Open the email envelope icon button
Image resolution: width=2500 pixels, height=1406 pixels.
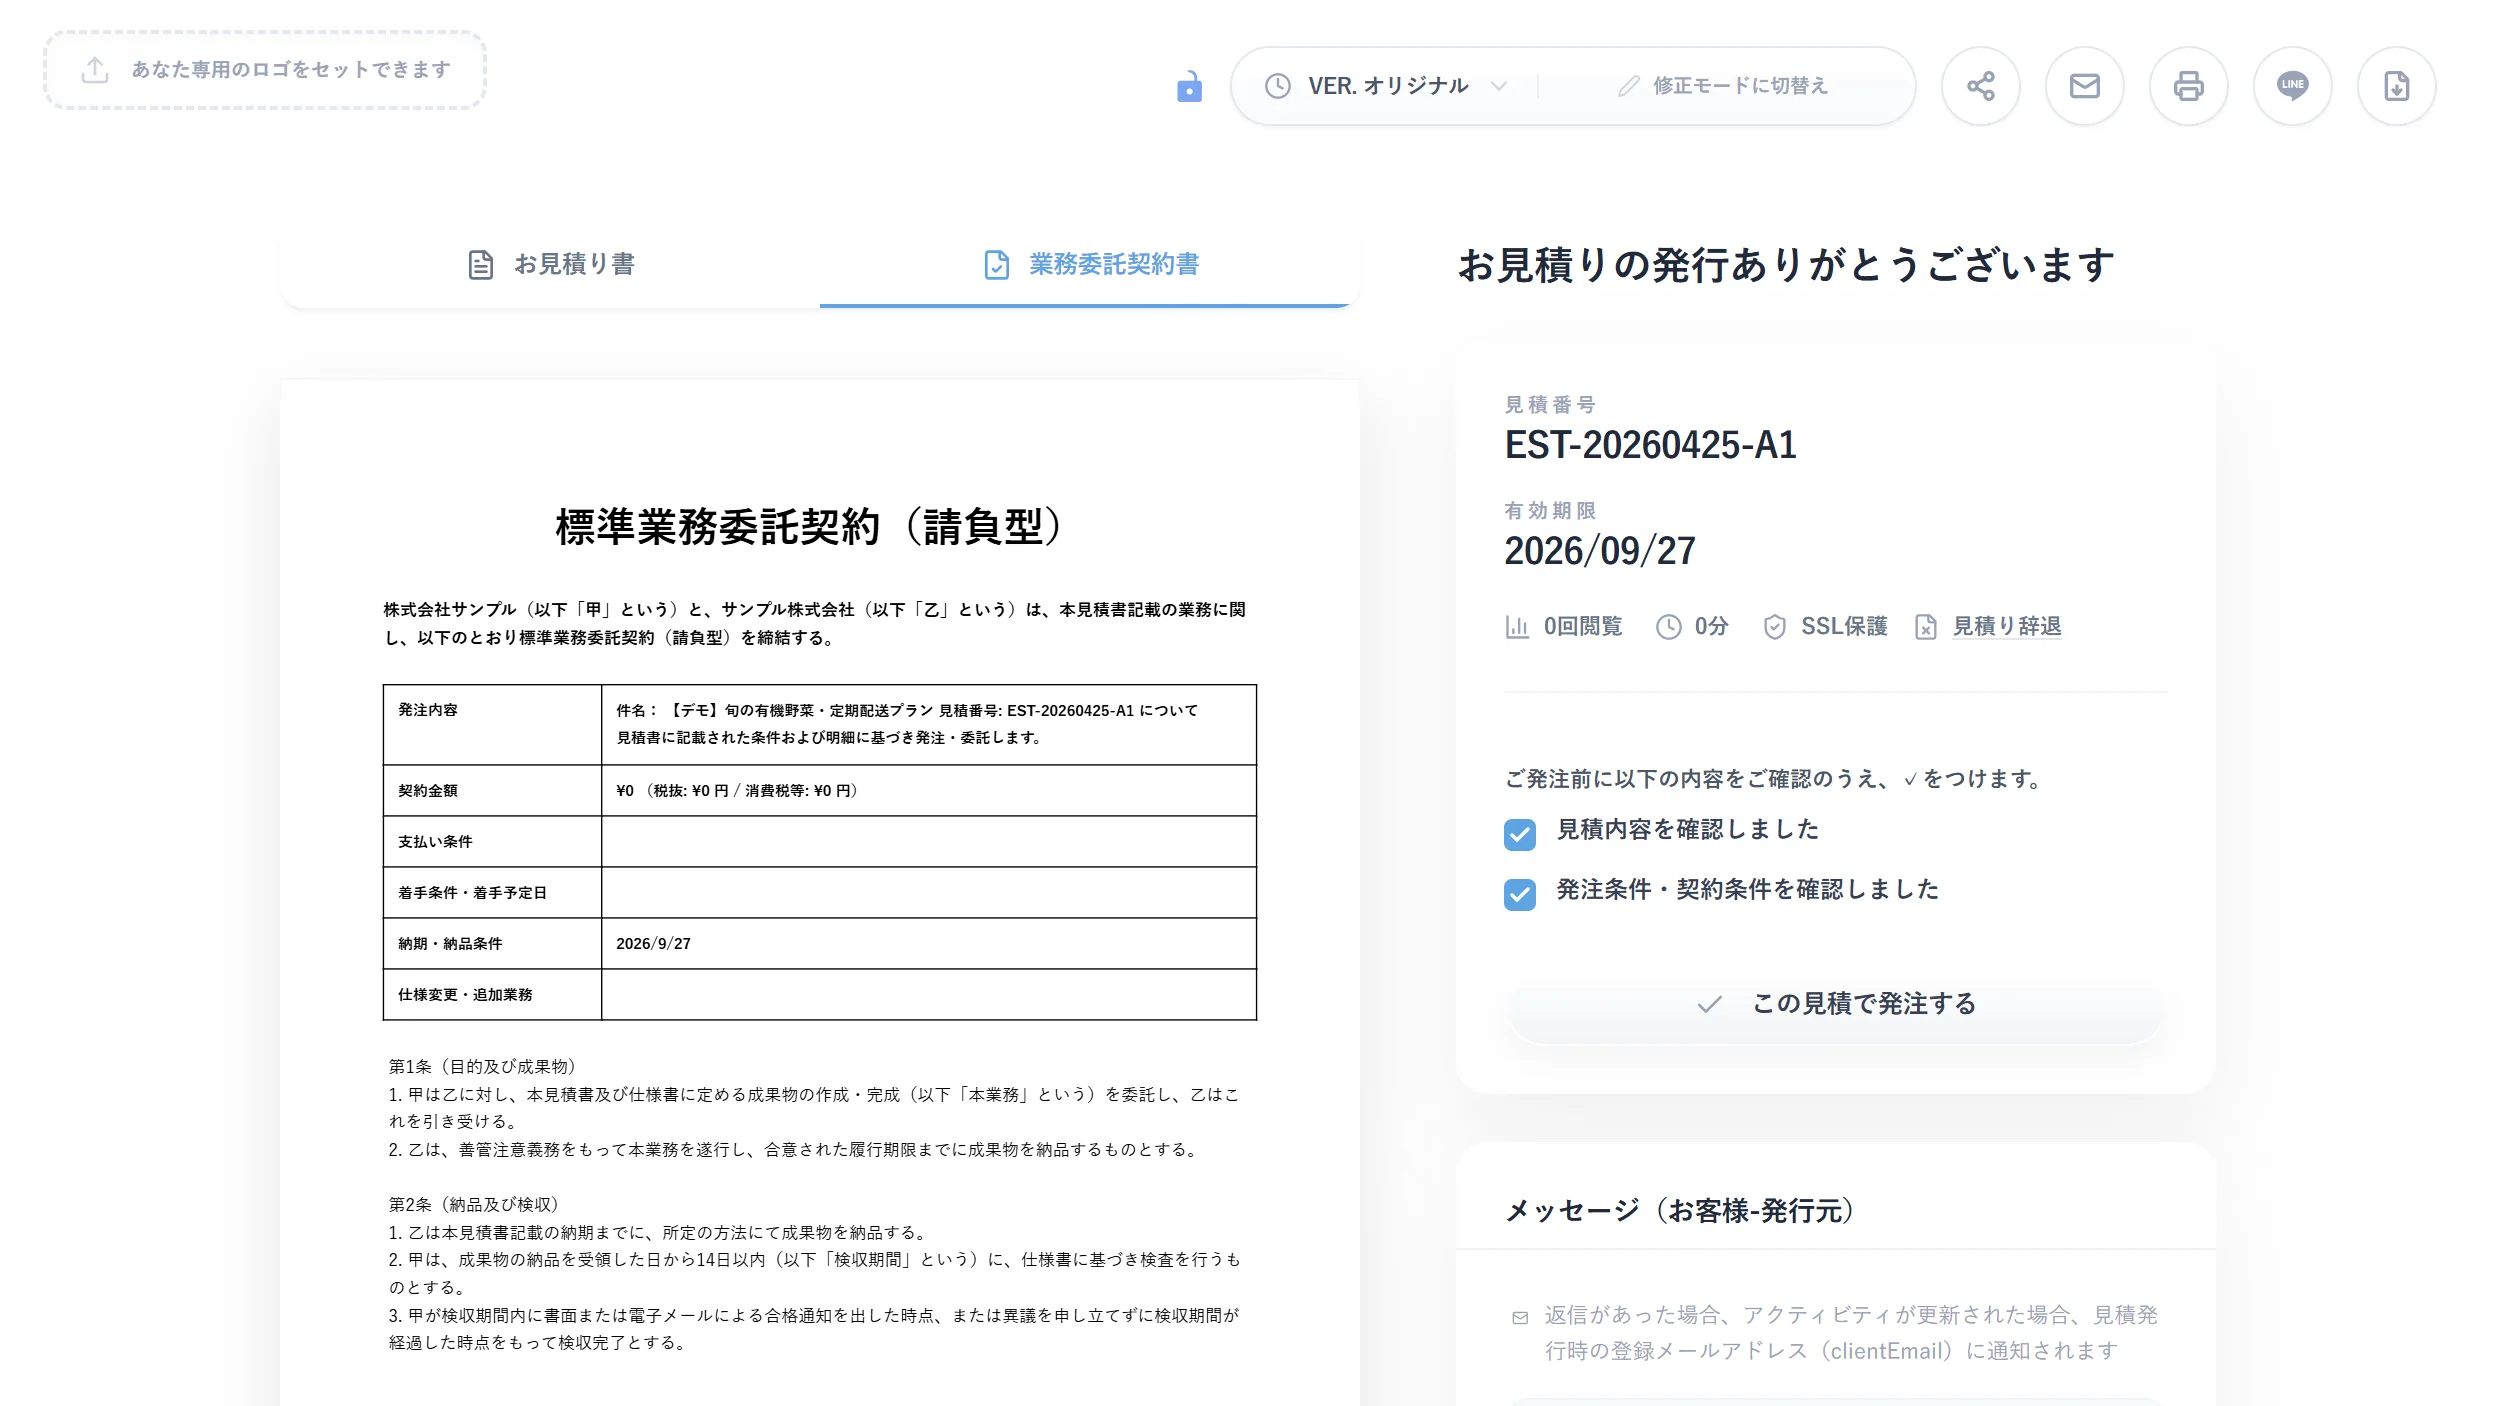(2084, 86)
